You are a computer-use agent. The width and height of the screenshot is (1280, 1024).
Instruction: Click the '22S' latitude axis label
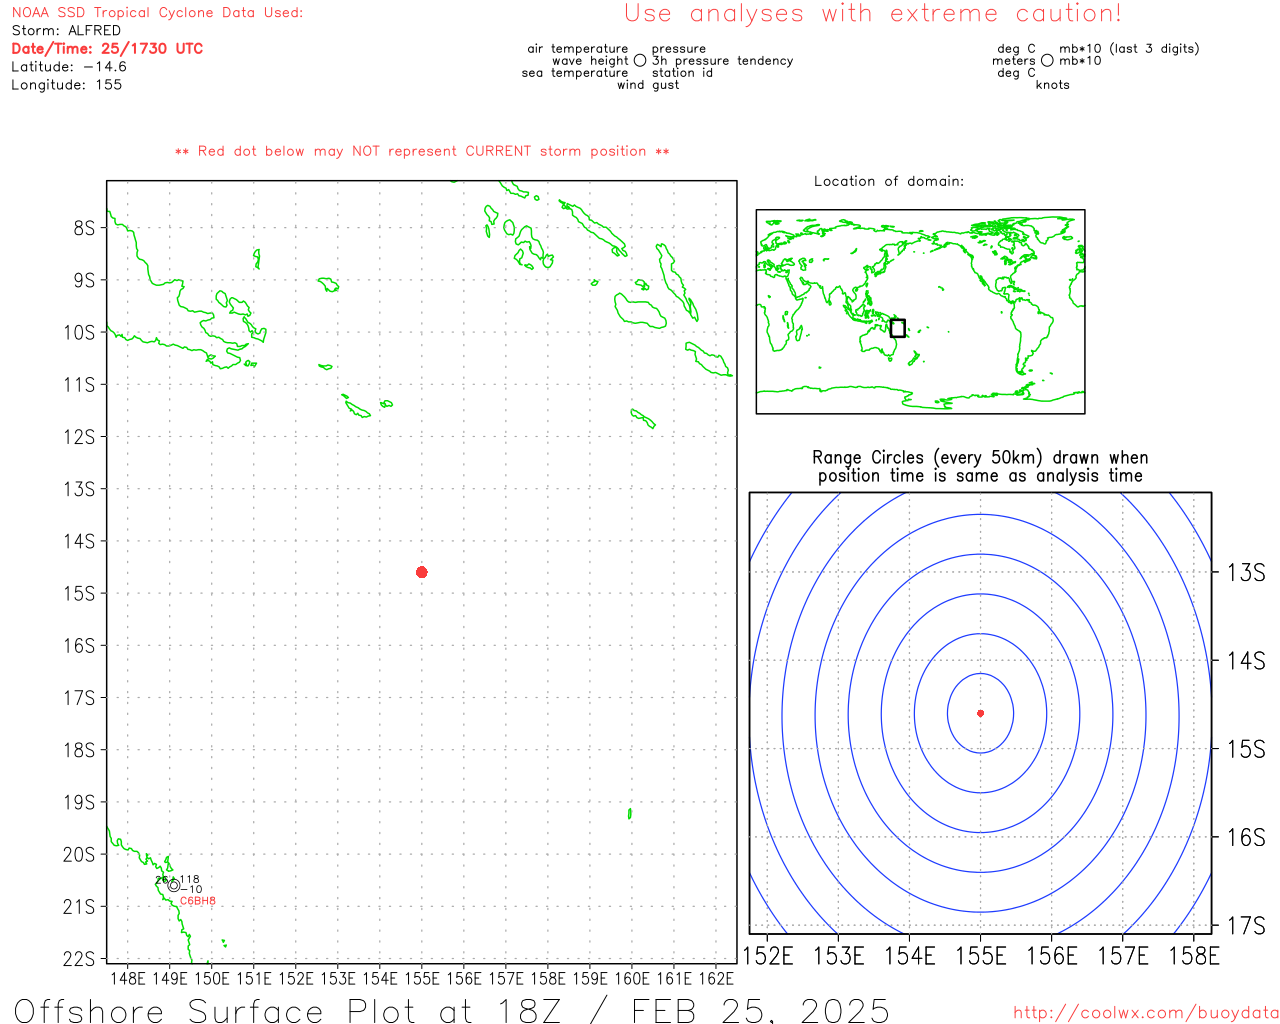(79, 959)
